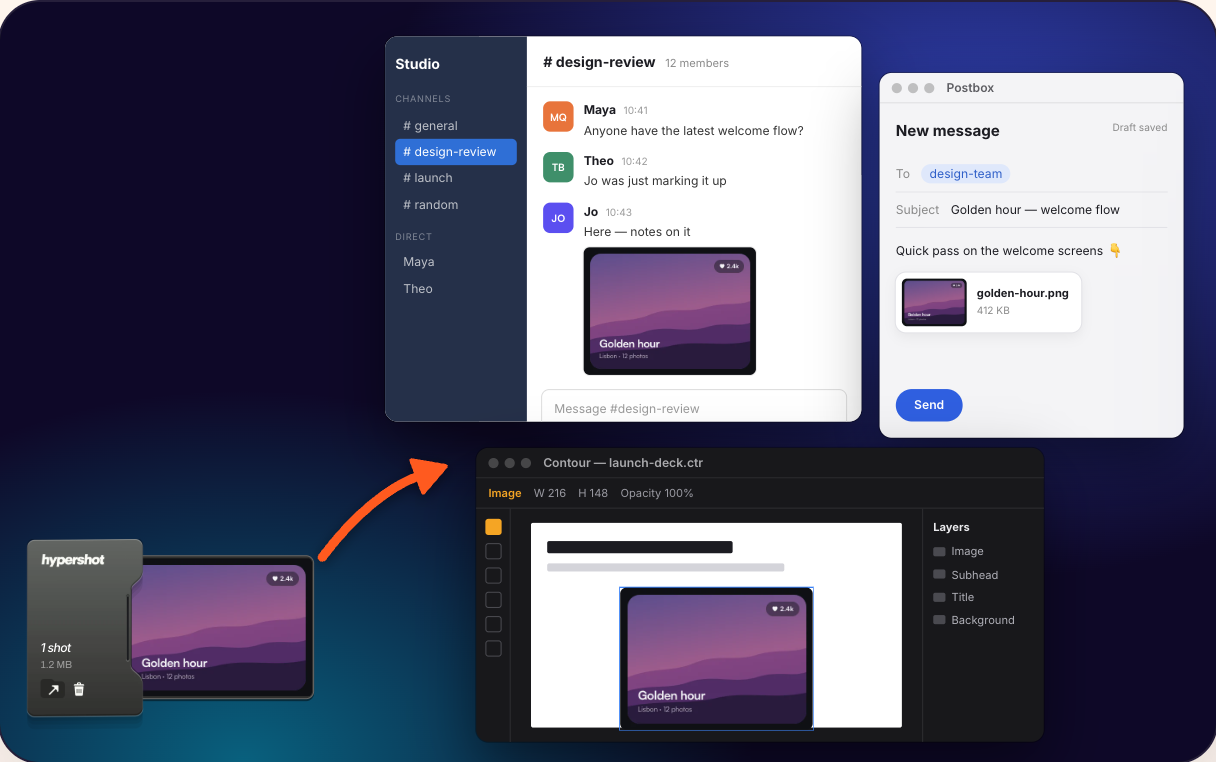Select the orange active tool in Contour

pos(493,527)
